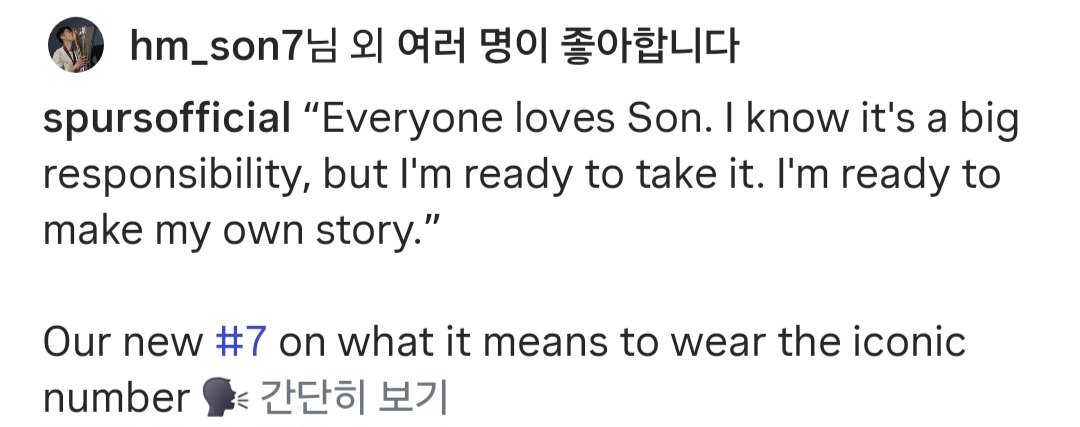Image resolution: width=1080 pixels, height=427 pixels.
Task: Open the liker's round profile picture
Action: (x=76, y=45)
